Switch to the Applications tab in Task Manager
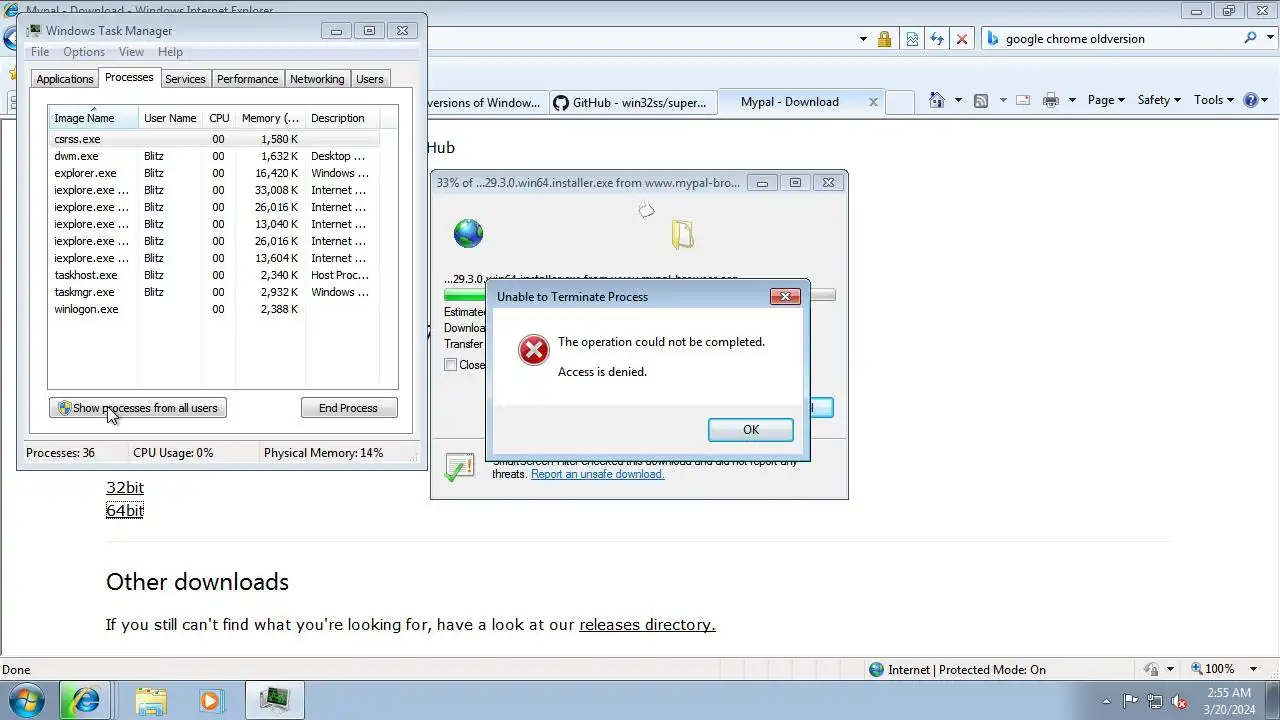Viewport: 1280px width, 720px height. click(65, 79)
